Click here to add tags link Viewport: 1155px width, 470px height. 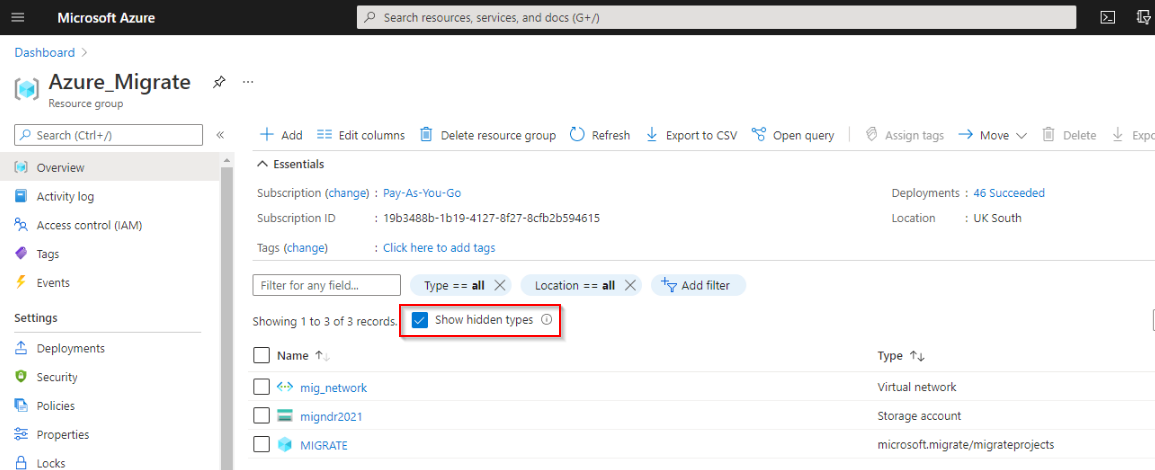coord(439,248)
